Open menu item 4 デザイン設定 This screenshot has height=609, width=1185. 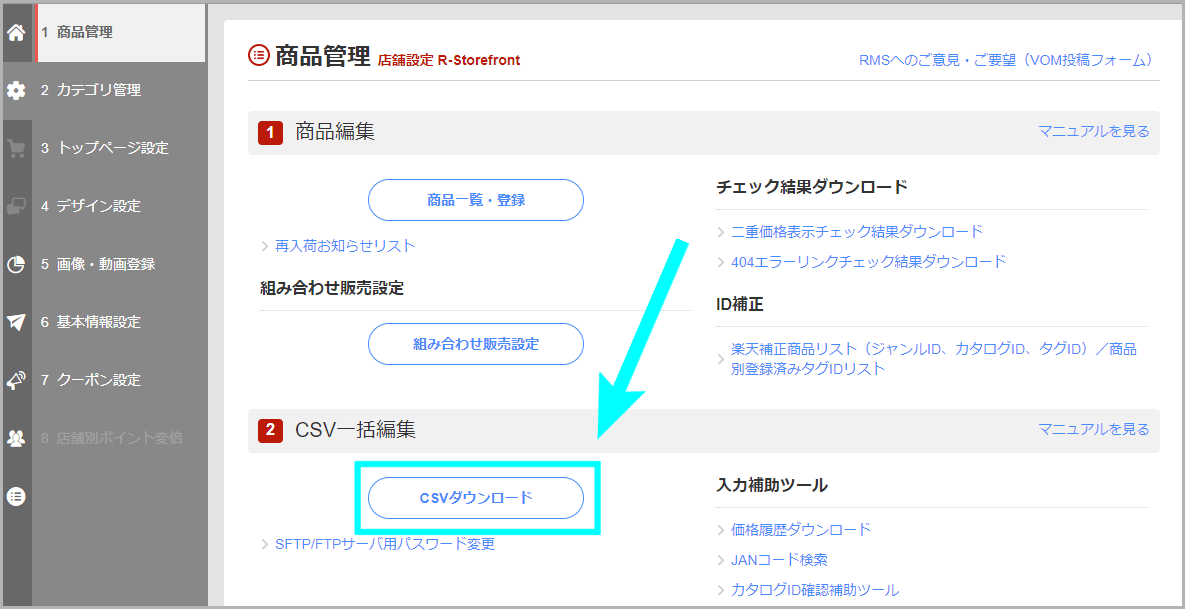[x=119, y=206]
